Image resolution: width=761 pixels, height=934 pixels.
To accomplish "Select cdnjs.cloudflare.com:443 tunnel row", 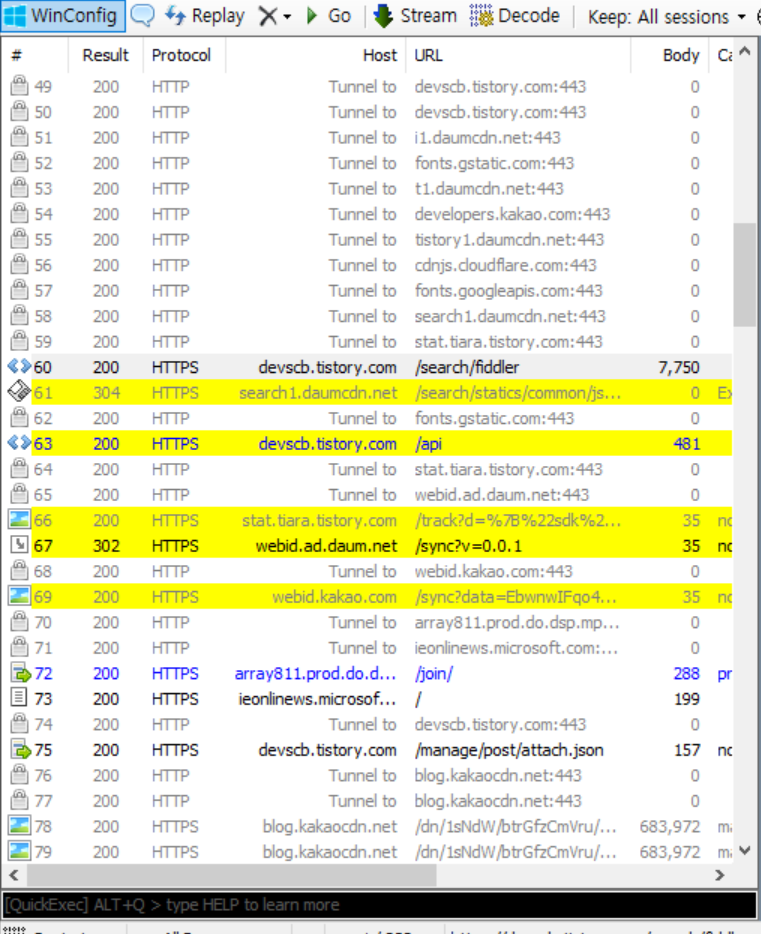I will (x=367, y=265).
